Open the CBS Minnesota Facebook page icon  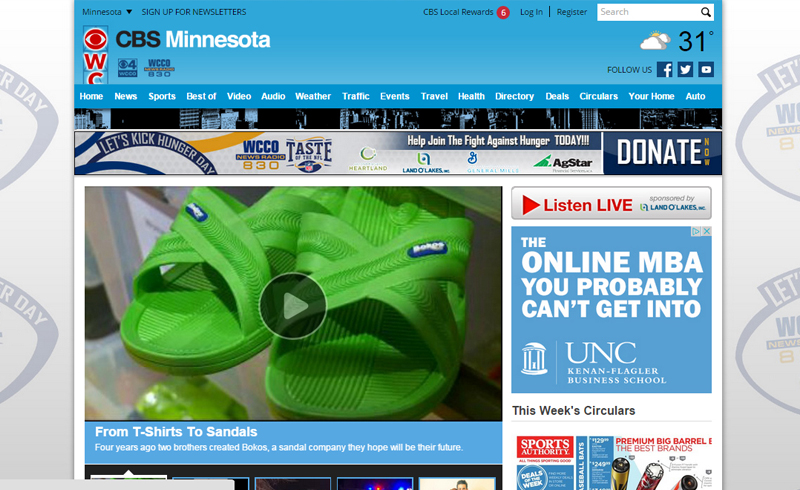coord(665,70)
